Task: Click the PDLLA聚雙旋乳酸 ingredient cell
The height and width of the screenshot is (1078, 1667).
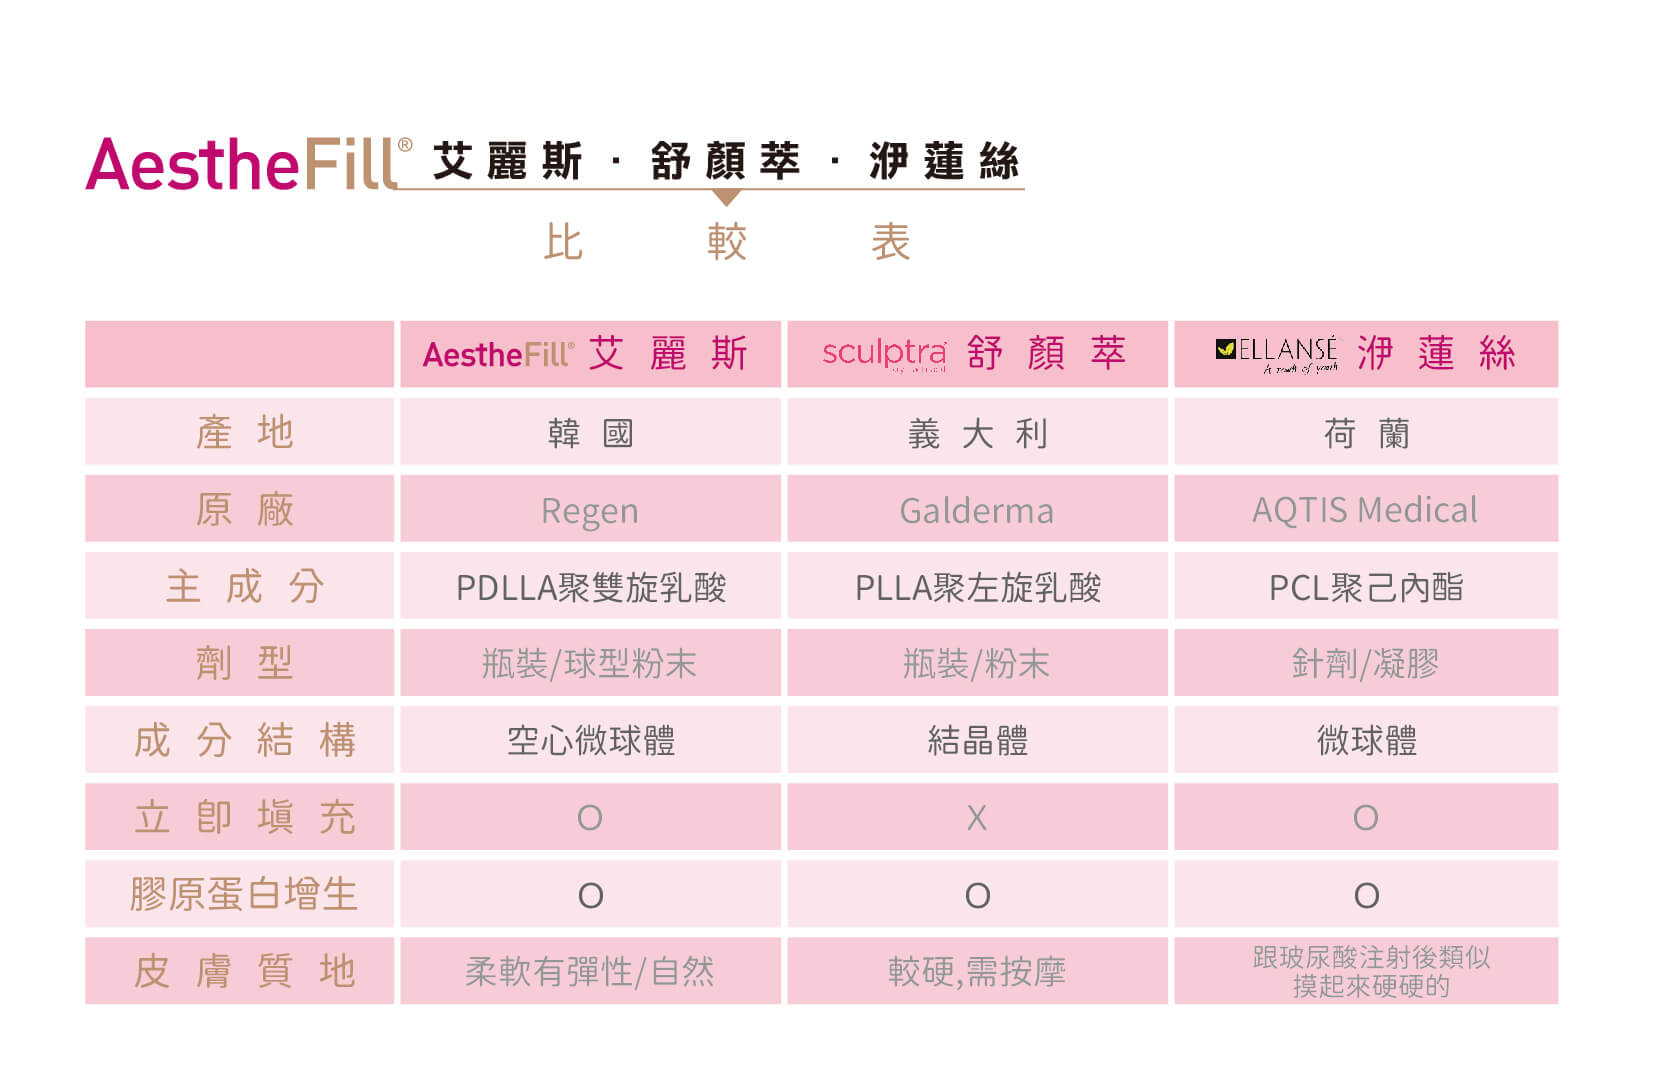Action: click(x=590, y=588)
